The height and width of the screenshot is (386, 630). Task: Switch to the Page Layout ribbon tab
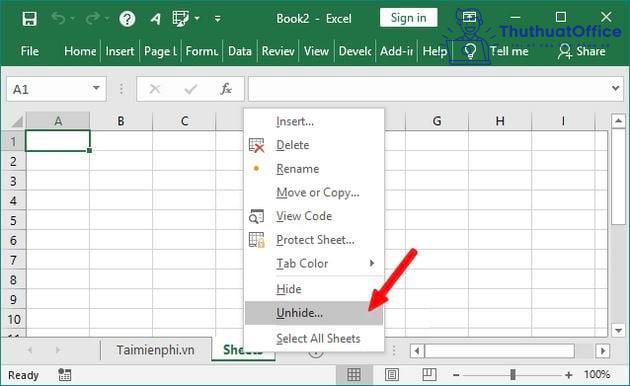coord(160,51)
